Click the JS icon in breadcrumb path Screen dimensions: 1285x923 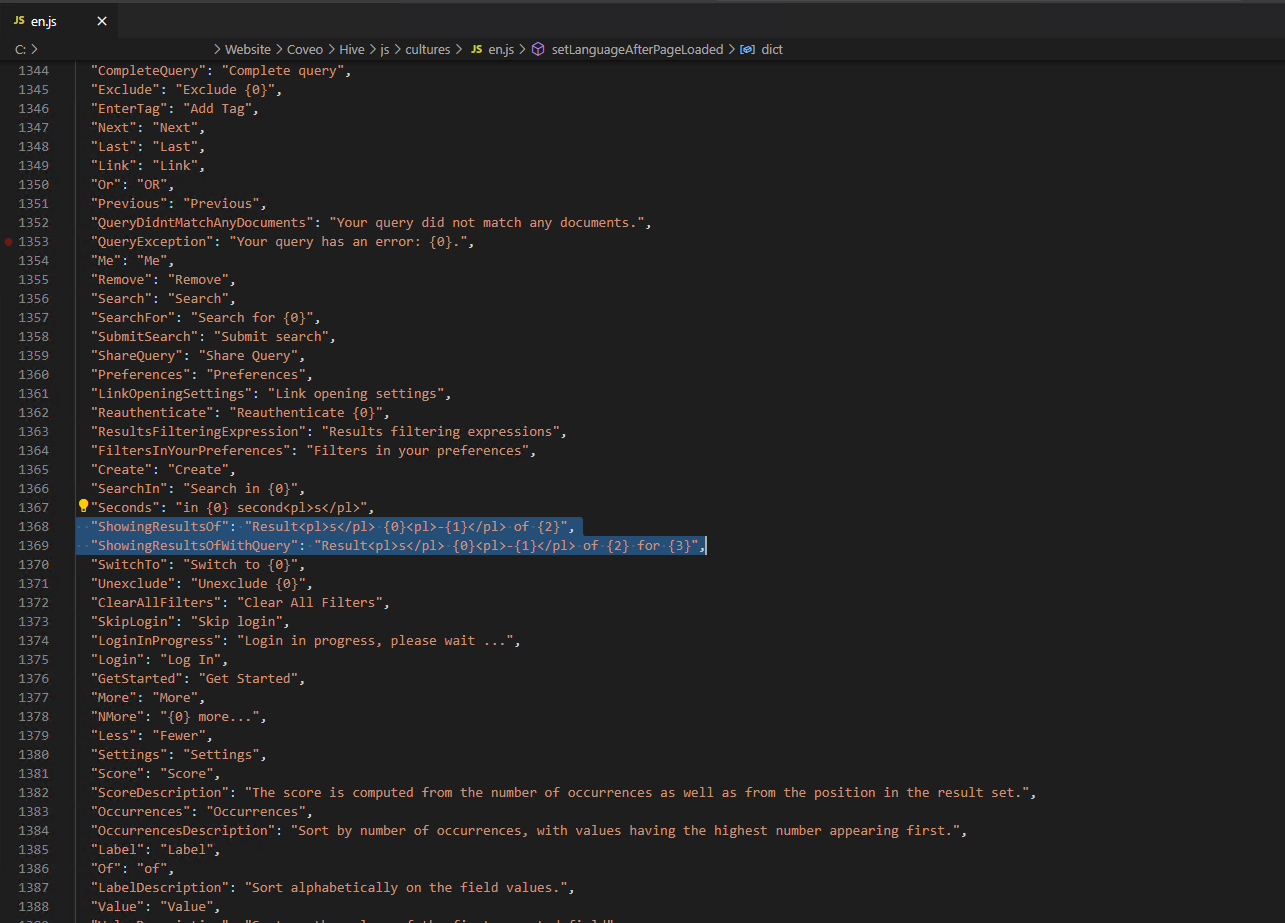pos(476,49)
